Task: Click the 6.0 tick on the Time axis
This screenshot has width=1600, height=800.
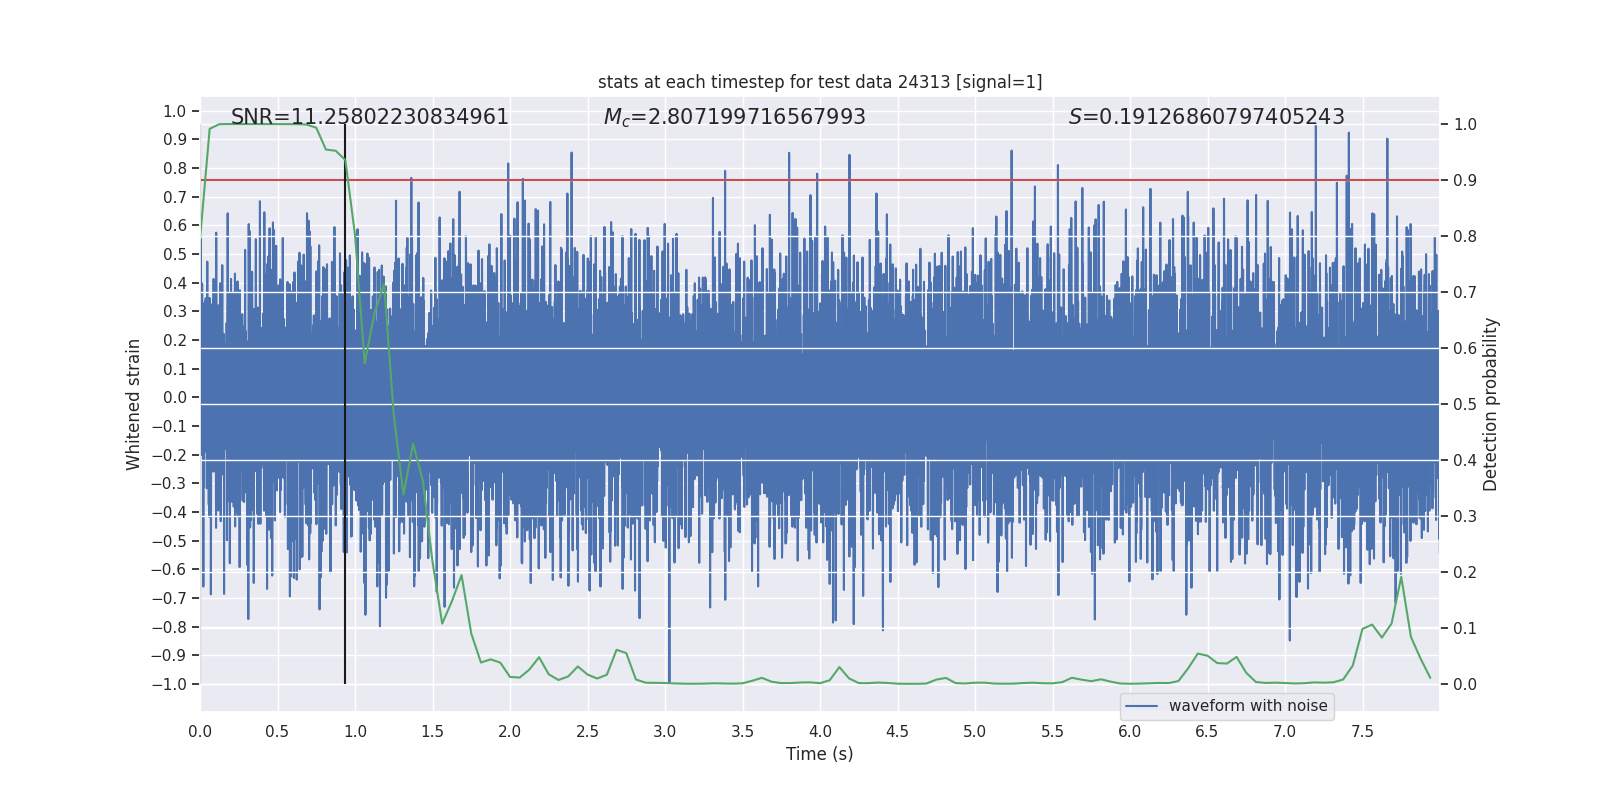Action: pos(1130,731)
